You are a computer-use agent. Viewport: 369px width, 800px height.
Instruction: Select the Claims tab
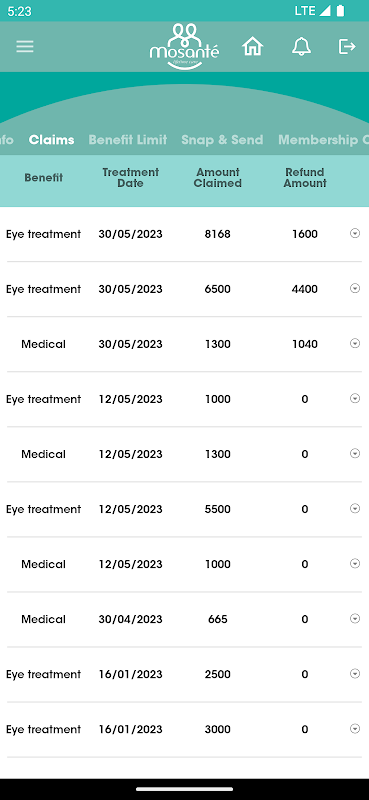pos(52,140)
